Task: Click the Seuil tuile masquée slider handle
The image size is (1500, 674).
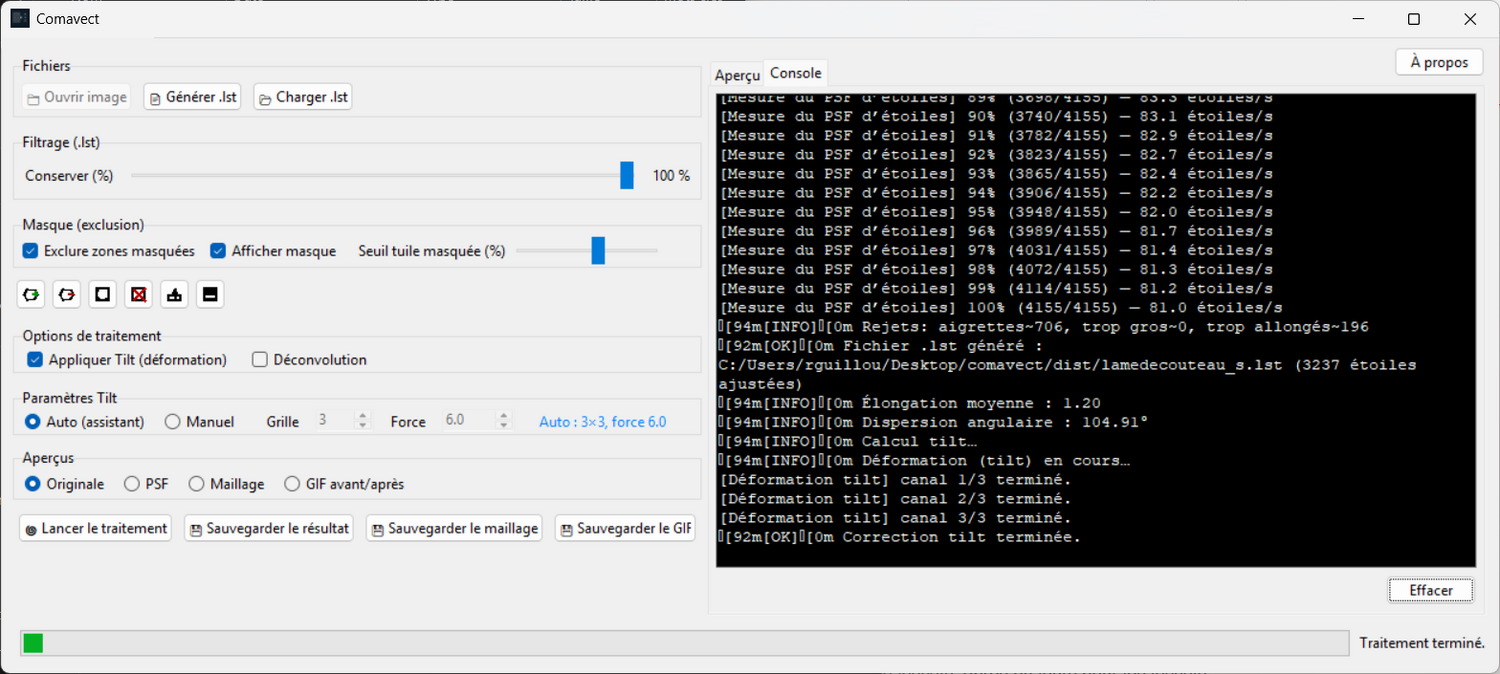Action: (x=598, y=251)
